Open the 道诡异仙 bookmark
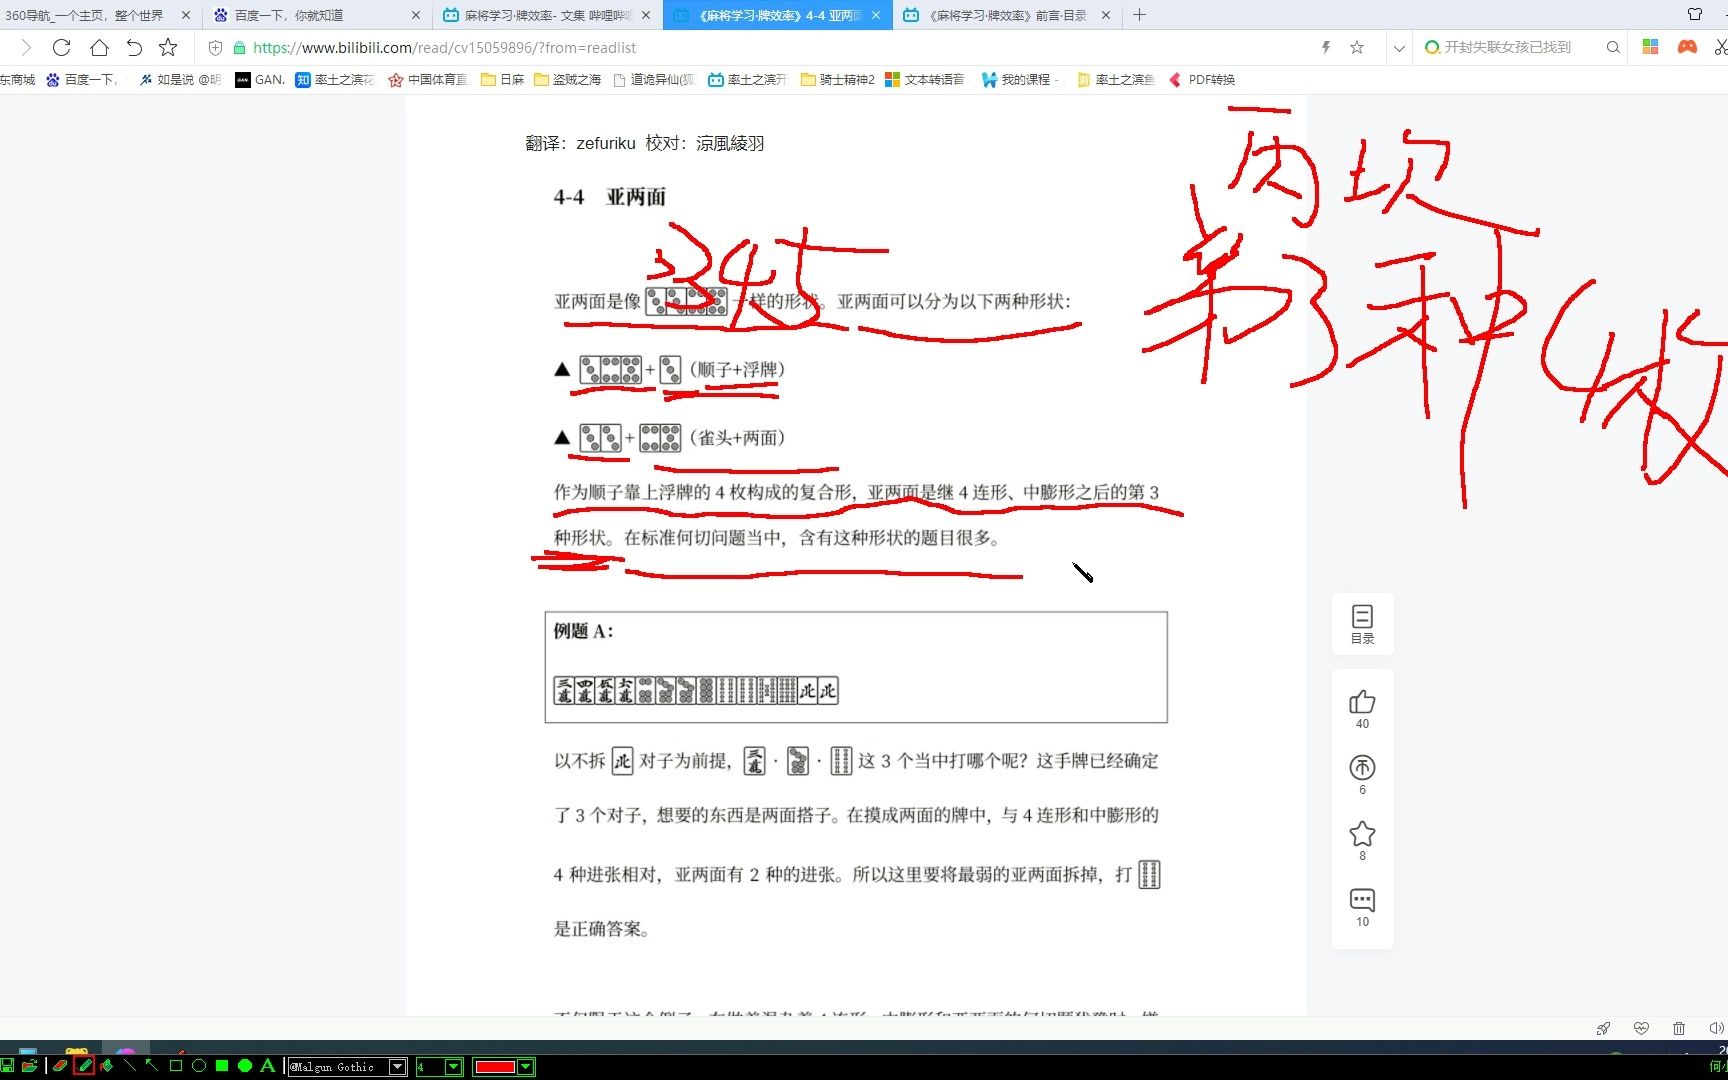 click(x=654, y=79)
